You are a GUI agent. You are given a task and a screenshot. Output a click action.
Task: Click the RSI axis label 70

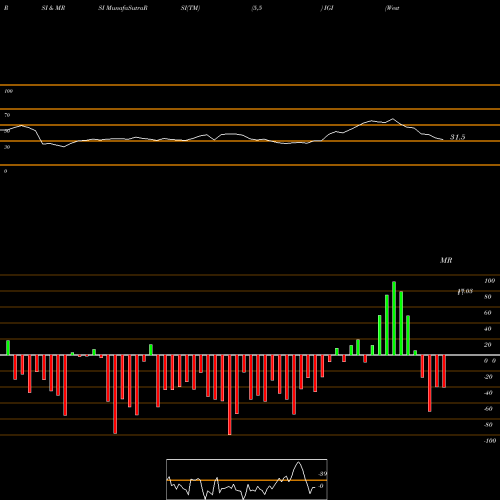click(x=7, y=115)
